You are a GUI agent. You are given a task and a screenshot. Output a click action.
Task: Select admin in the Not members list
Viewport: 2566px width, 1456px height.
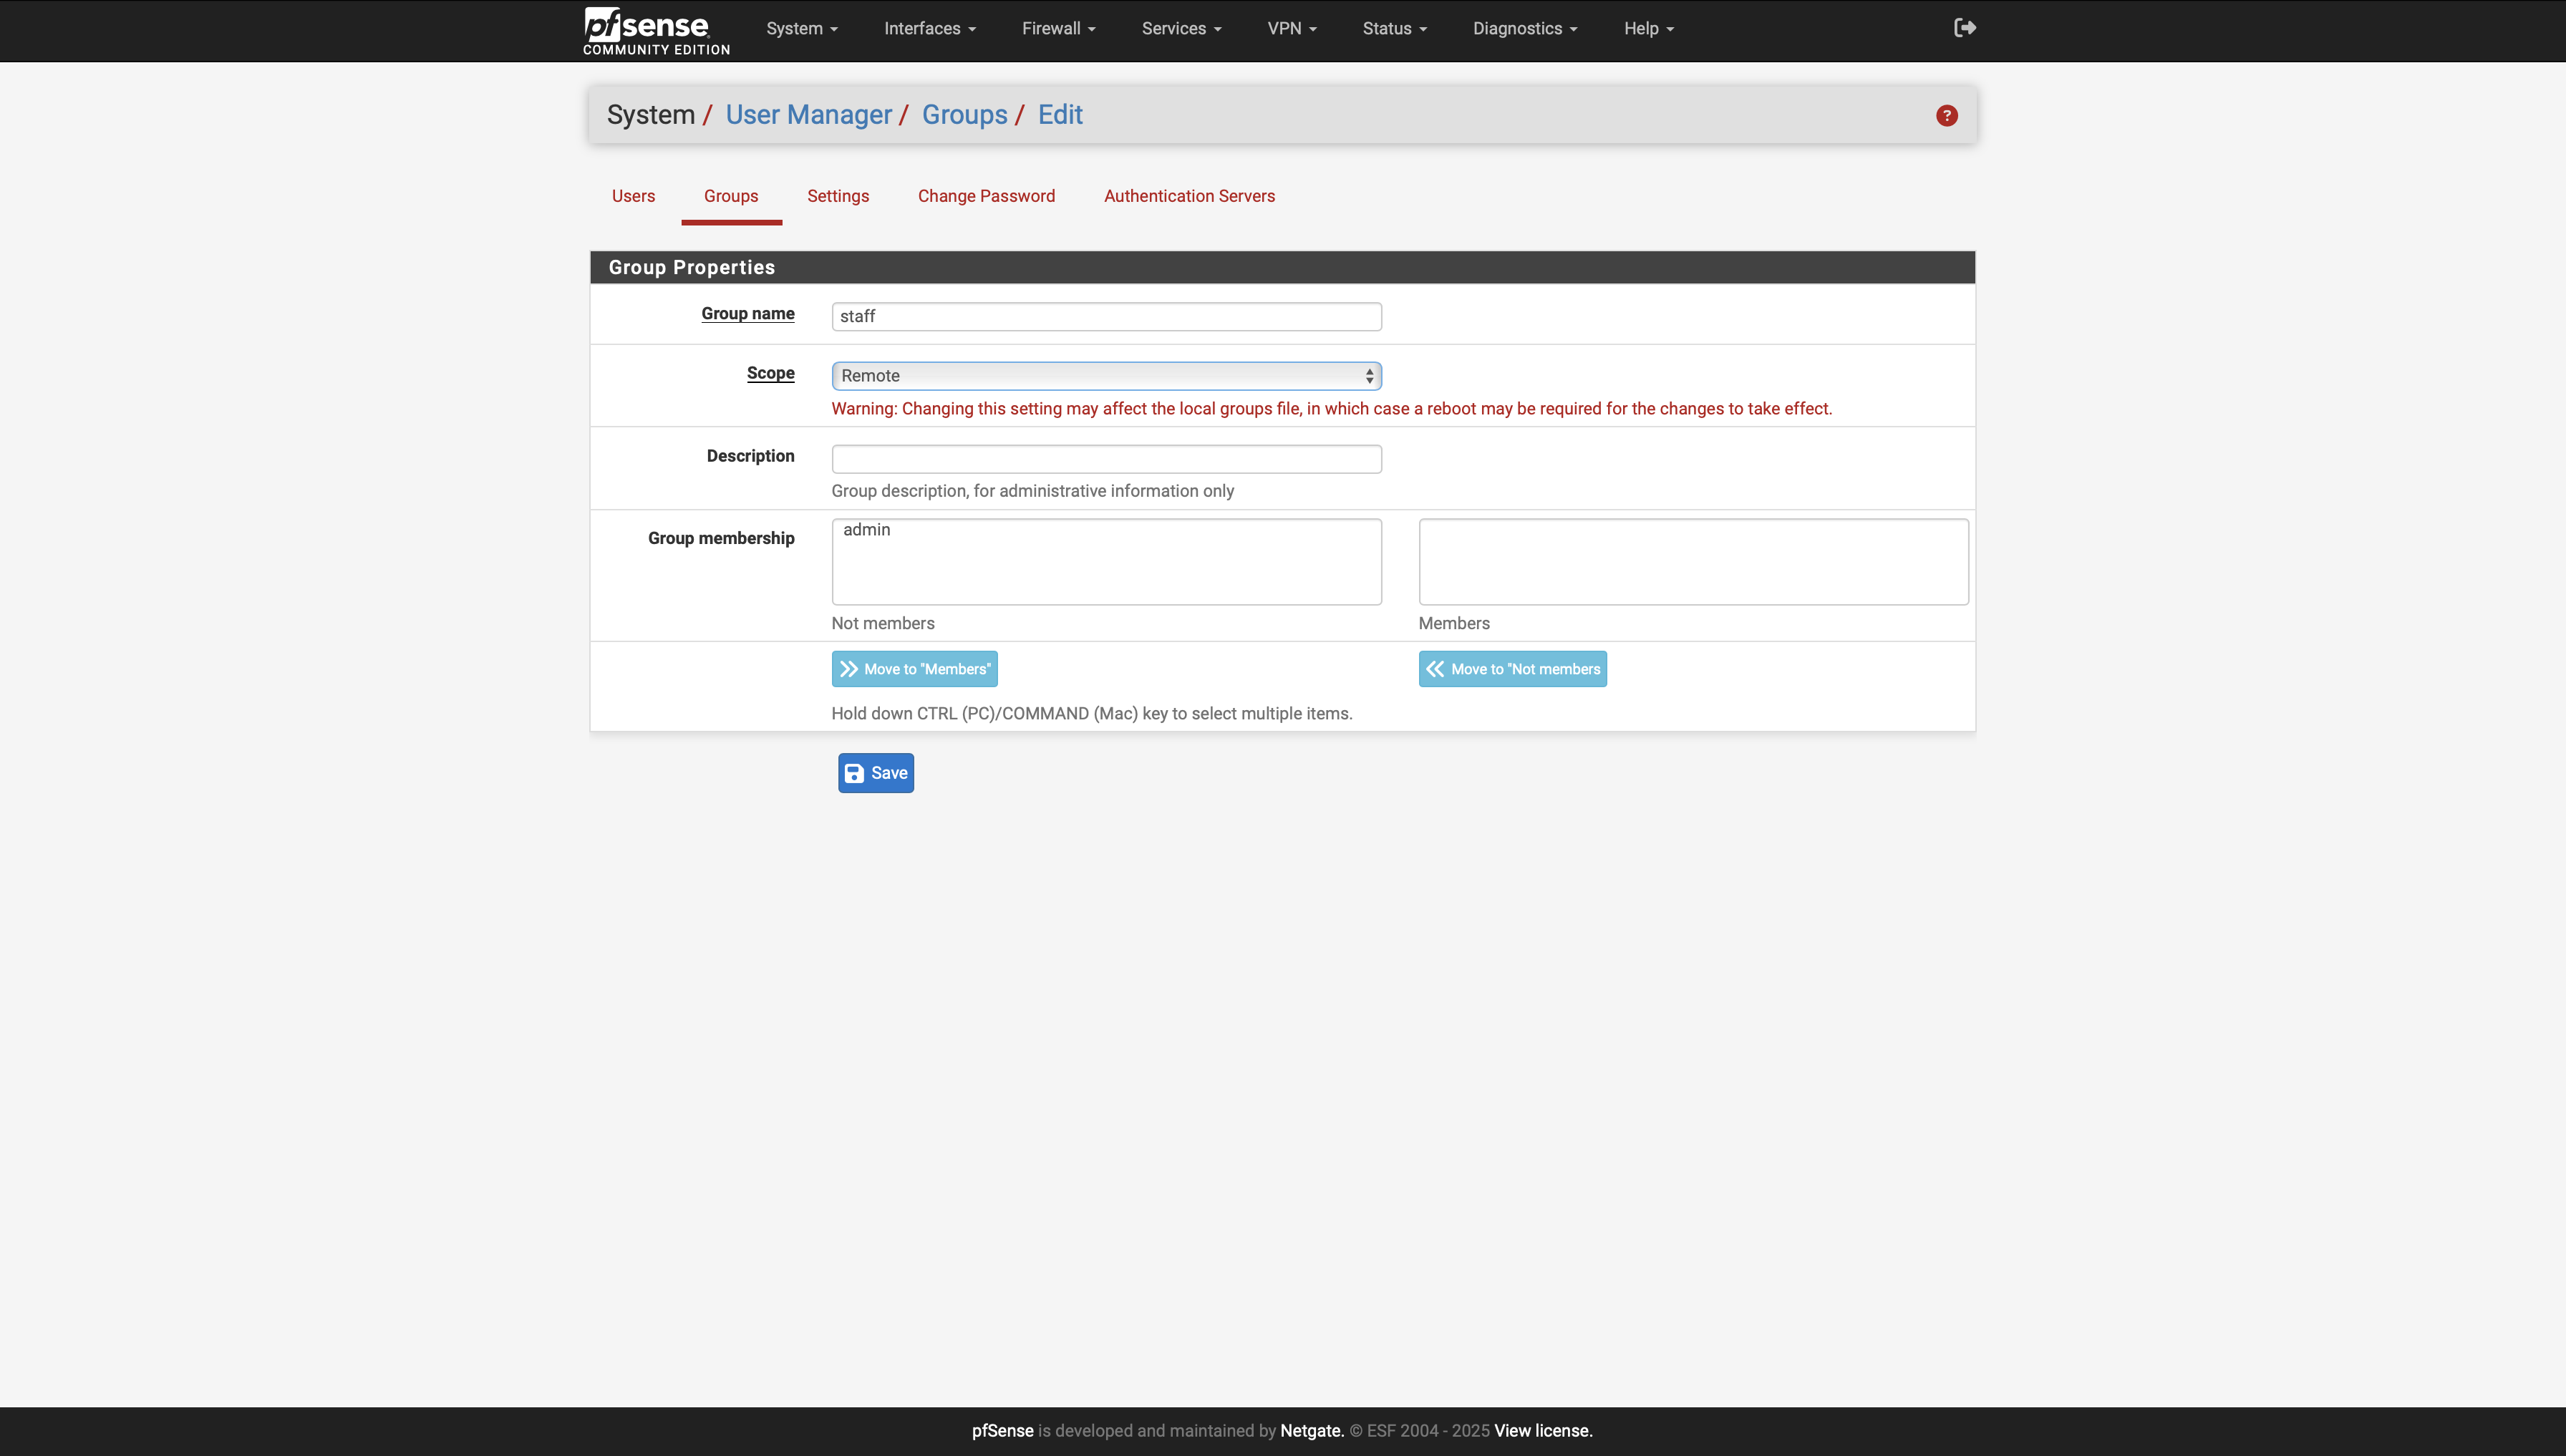pyautogui.click(x=866, y=530)
